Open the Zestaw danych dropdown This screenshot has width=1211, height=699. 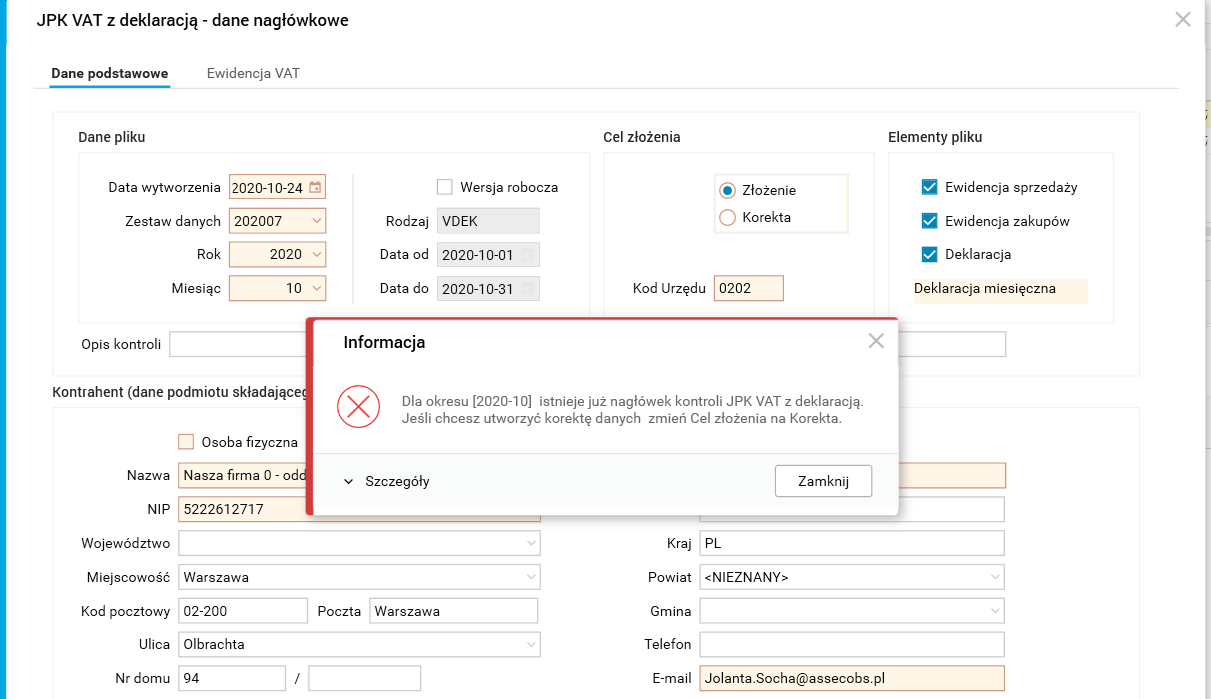(x=316, y=221)
